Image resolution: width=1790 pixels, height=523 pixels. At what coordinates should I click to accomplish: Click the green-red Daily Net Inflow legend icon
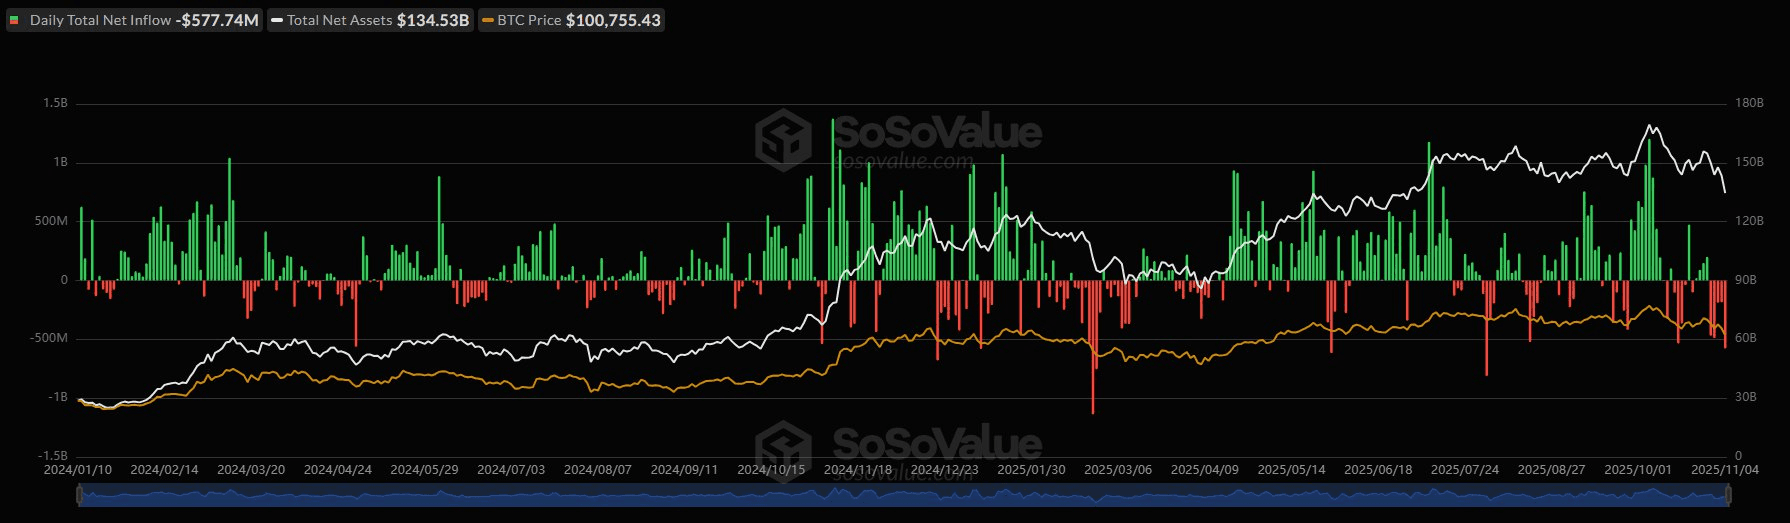[x=14, y=21]
